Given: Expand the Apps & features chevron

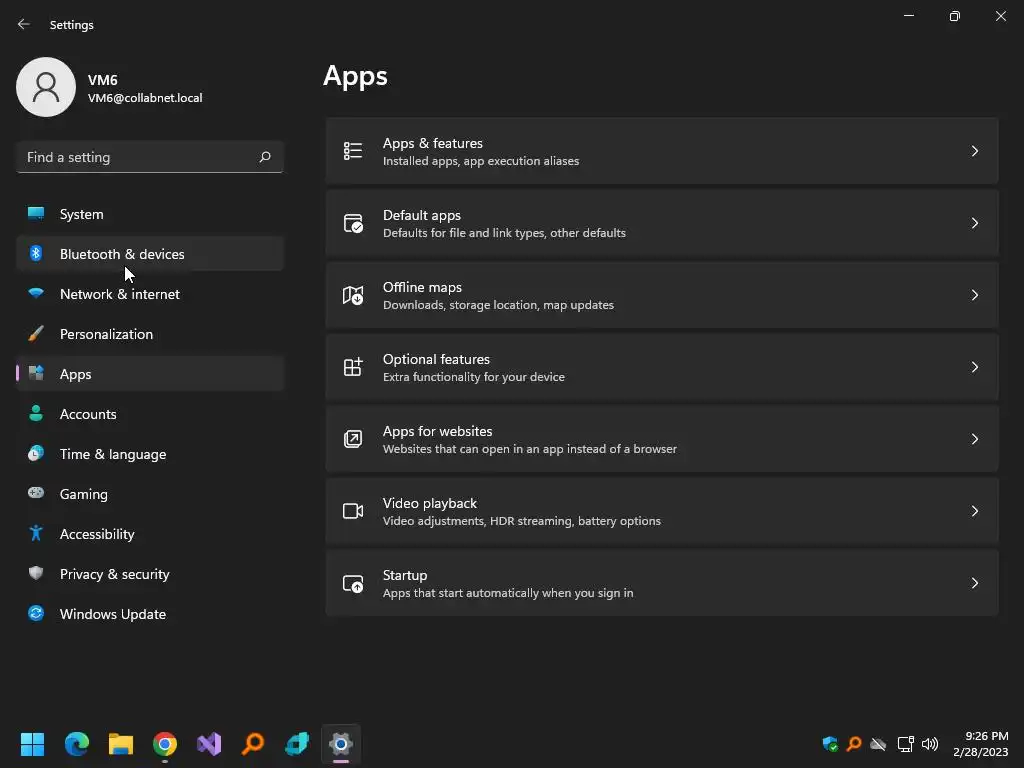Looking at the screenshot, I should pyautogui.click(x=974, y=151).
